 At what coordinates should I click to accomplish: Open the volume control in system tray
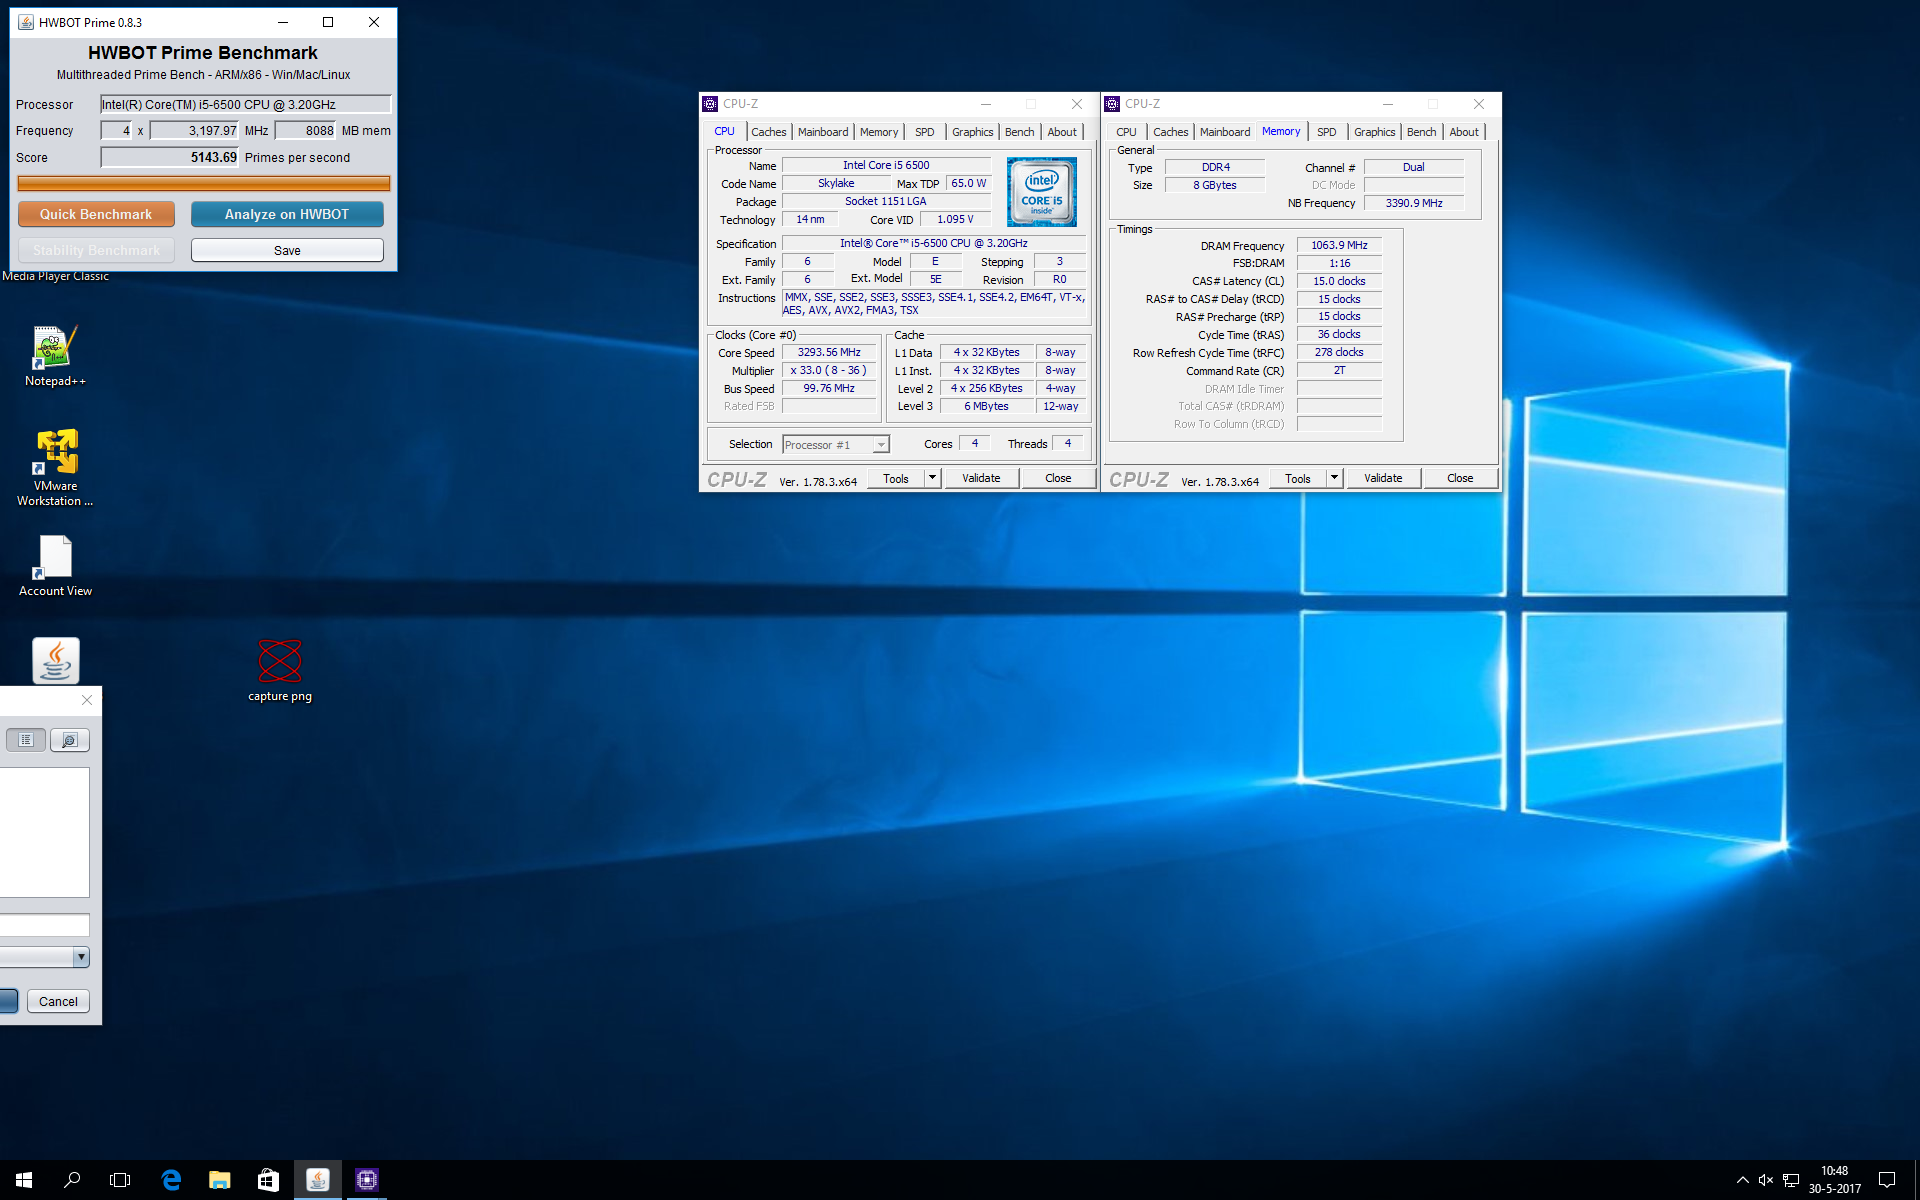1766,1180
